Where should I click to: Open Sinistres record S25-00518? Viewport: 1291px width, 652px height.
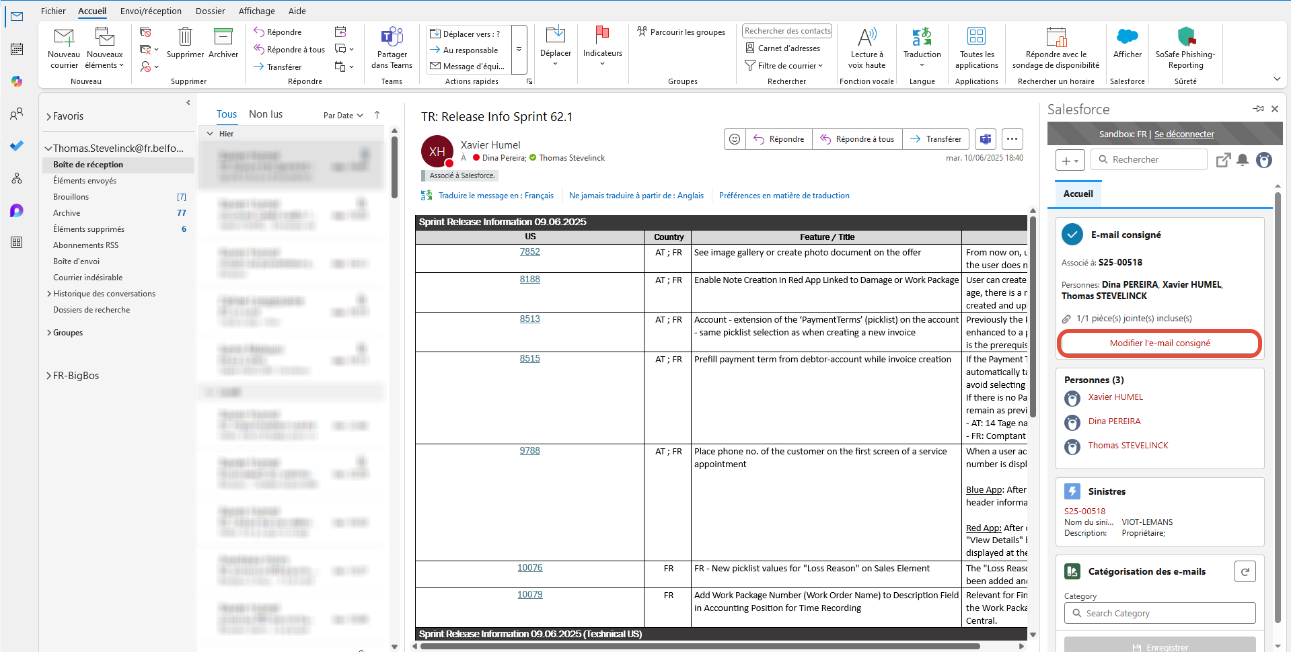tap(1085, 511)
